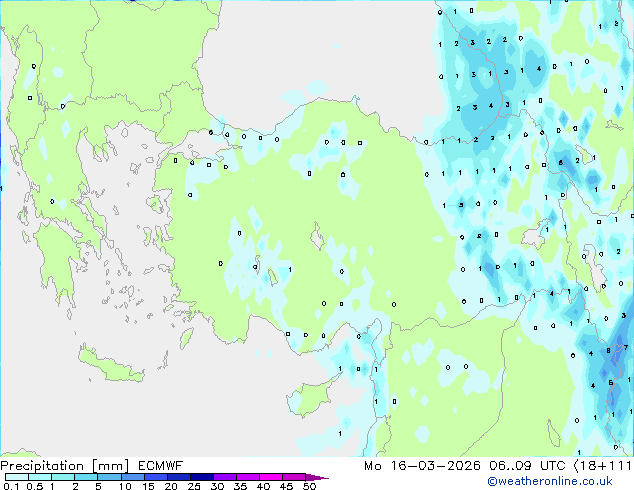Click the '10' legend scale value
This screenshot has width=634, height=490.
pos(125,486)
